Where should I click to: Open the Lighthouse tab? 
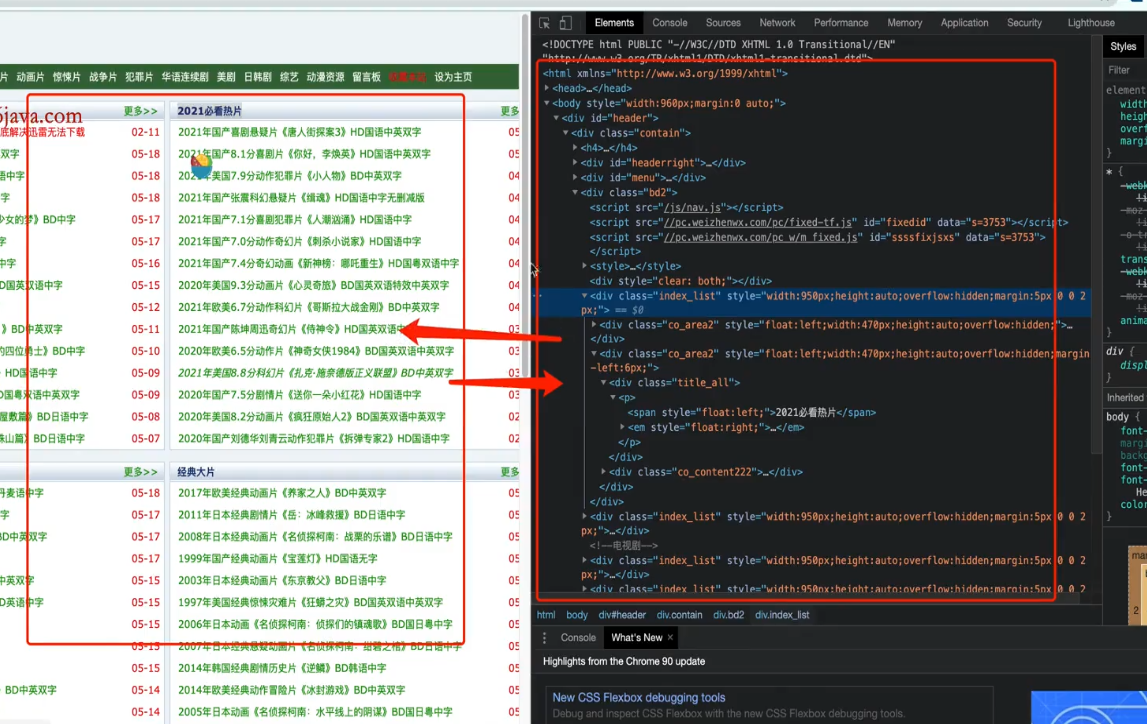point(1091,23)
